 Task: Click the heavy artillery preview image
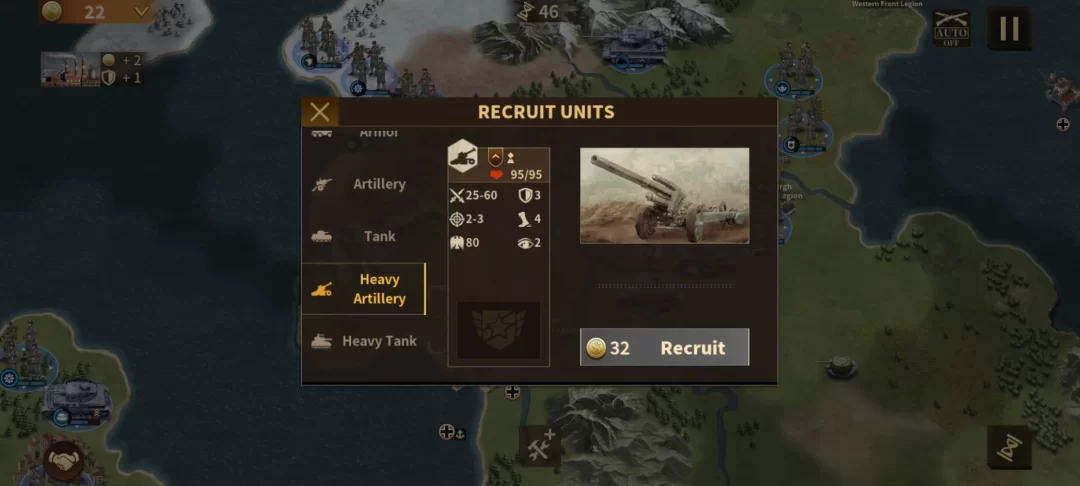tap(664, 196)
